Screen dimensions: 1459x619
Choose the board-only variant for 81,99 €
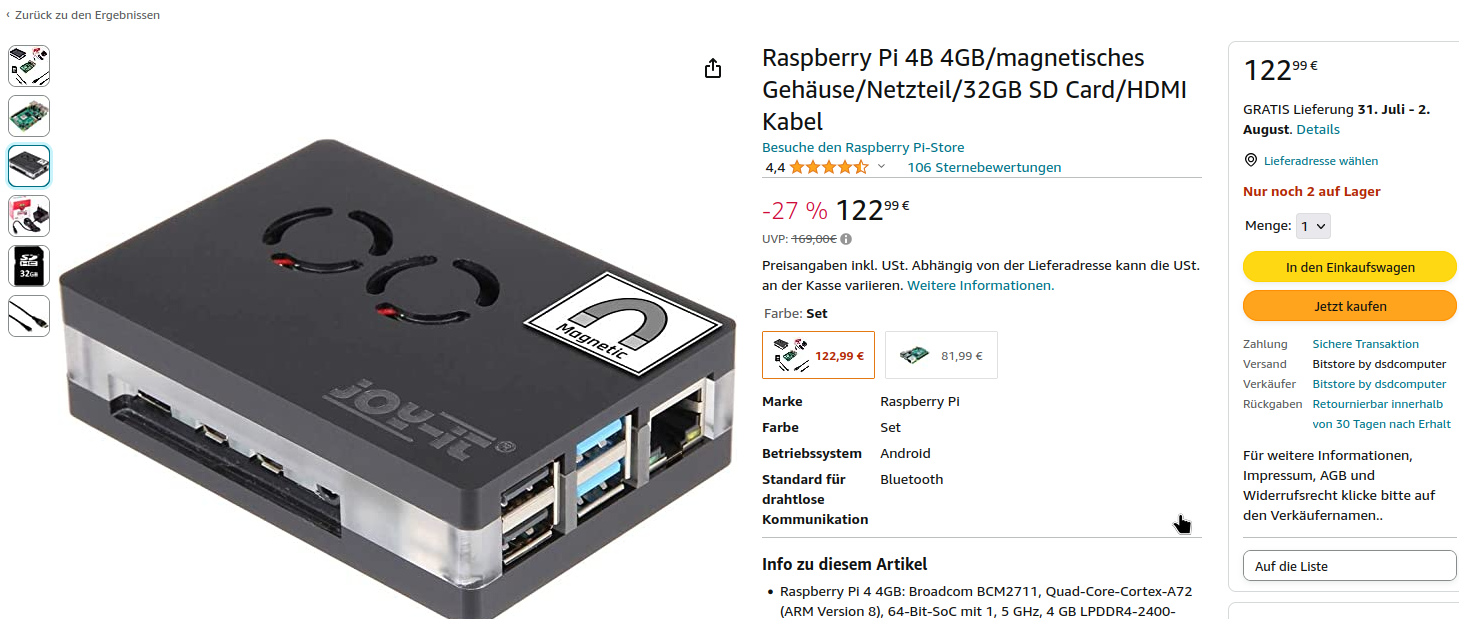pyautogui.click(x=941, y=355)
